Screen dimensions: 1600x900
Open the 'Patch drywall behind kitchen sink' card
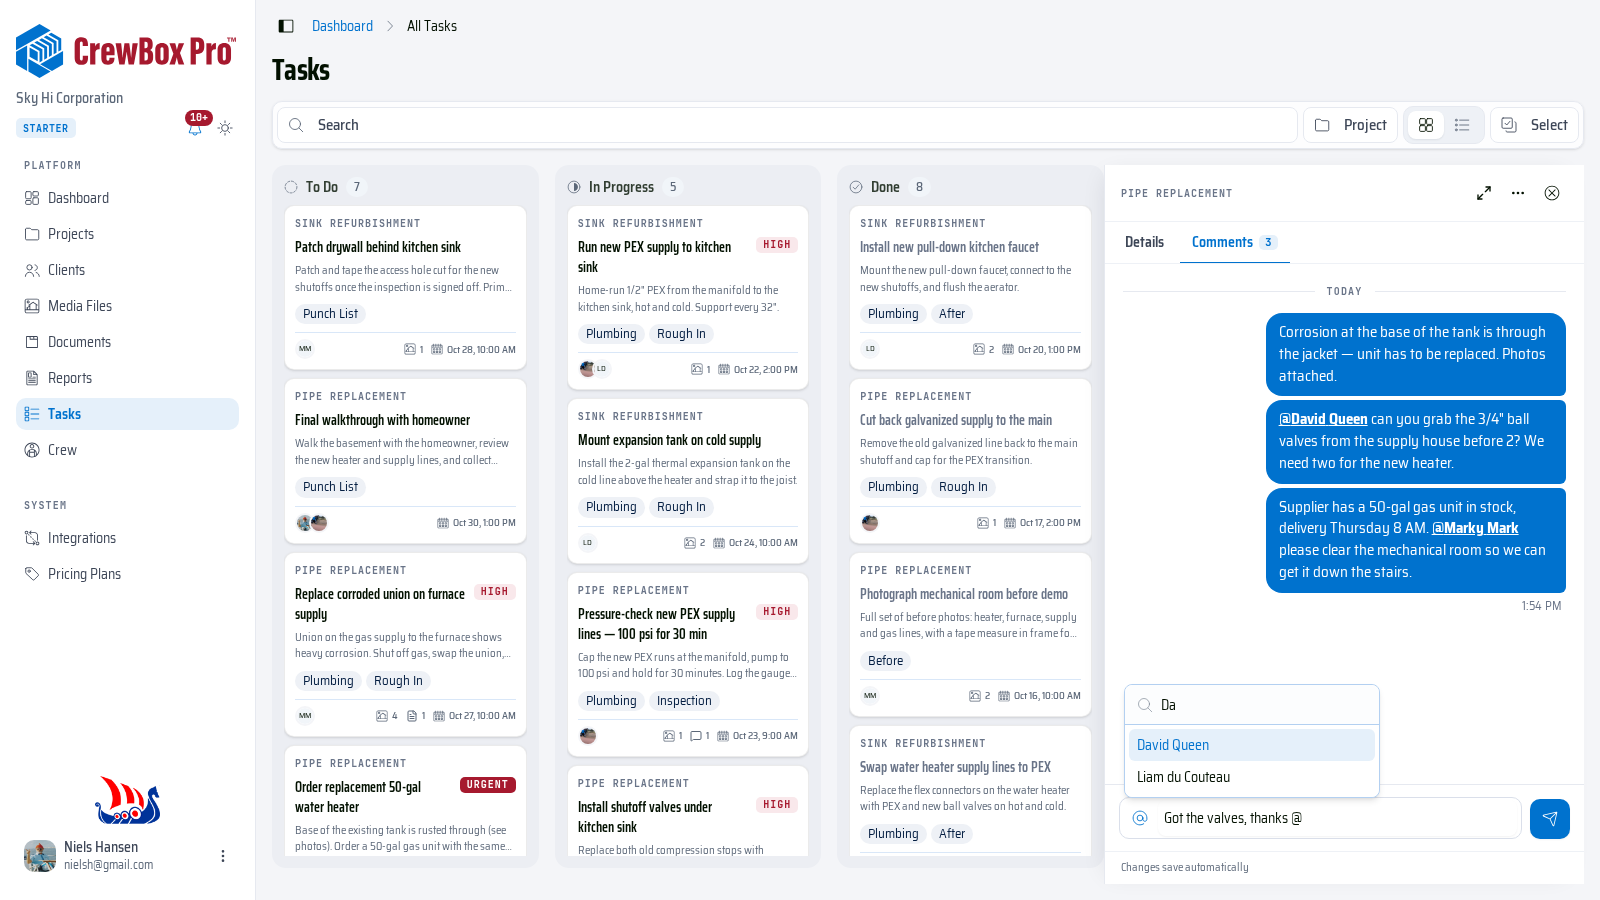pyautogui.click(x=405, y=288)
